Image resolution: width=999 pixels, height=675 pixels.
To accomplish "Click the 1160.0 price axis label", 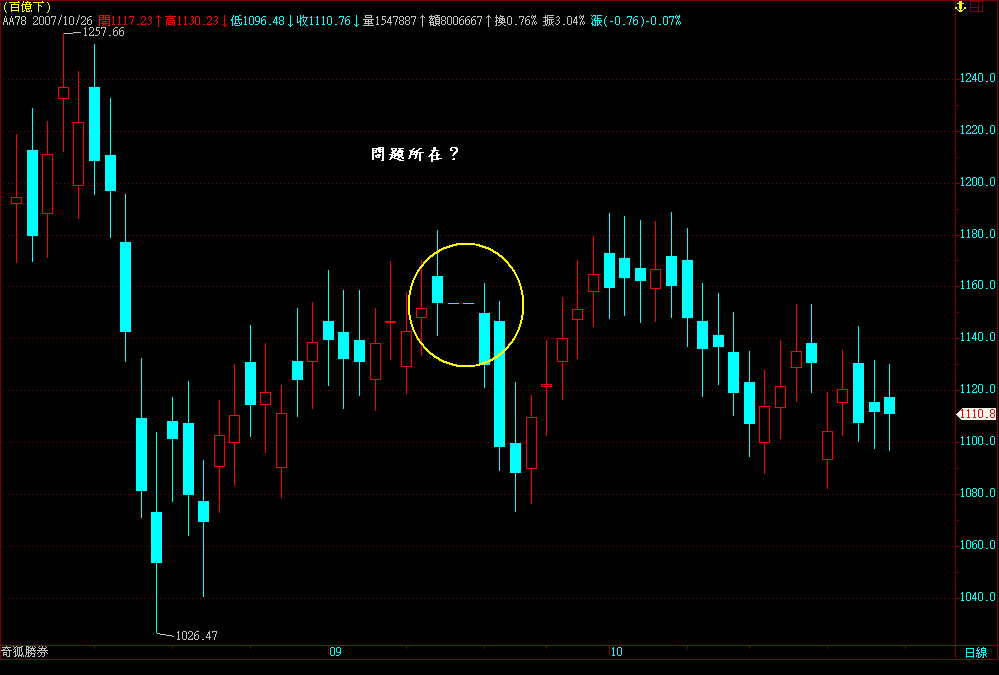I will 977,285.
